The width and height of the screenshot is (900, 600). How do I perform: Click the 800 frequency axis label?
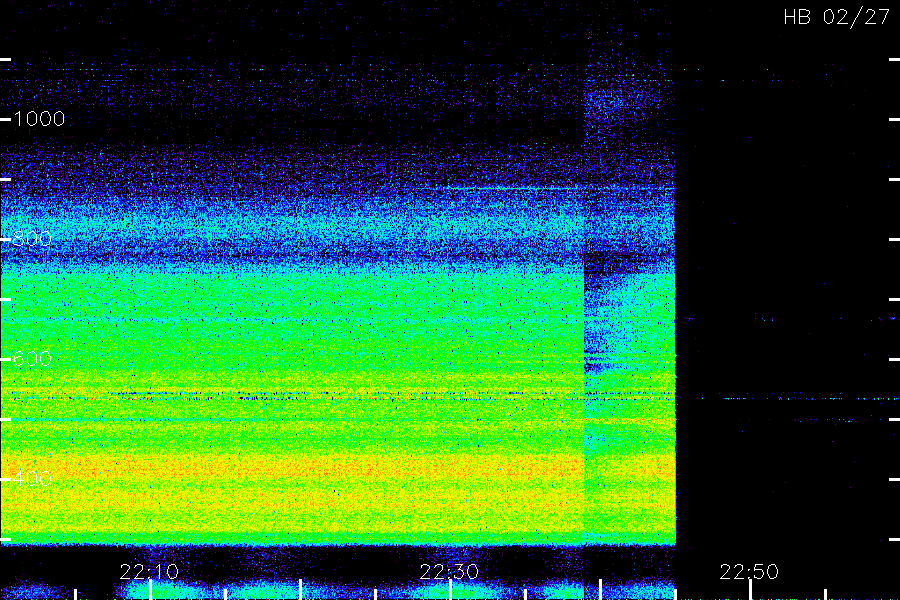pyautogui.click(x=32, y=239)
